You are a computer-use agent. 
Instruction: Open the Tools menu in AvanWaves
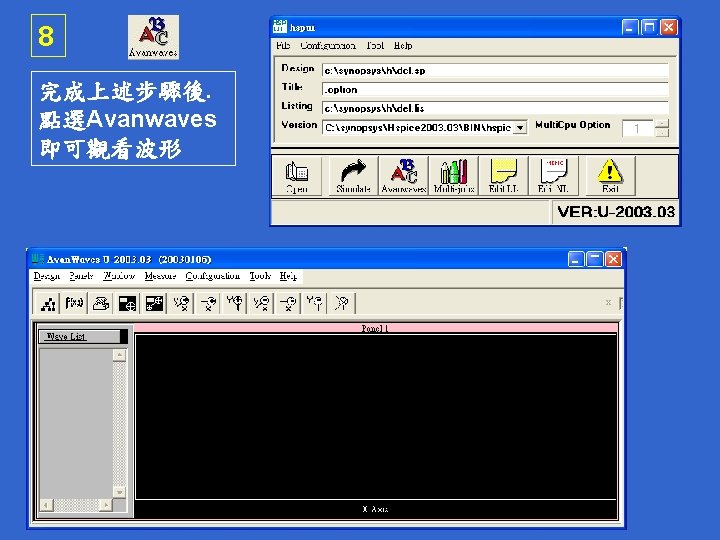[x=260, y=276]
